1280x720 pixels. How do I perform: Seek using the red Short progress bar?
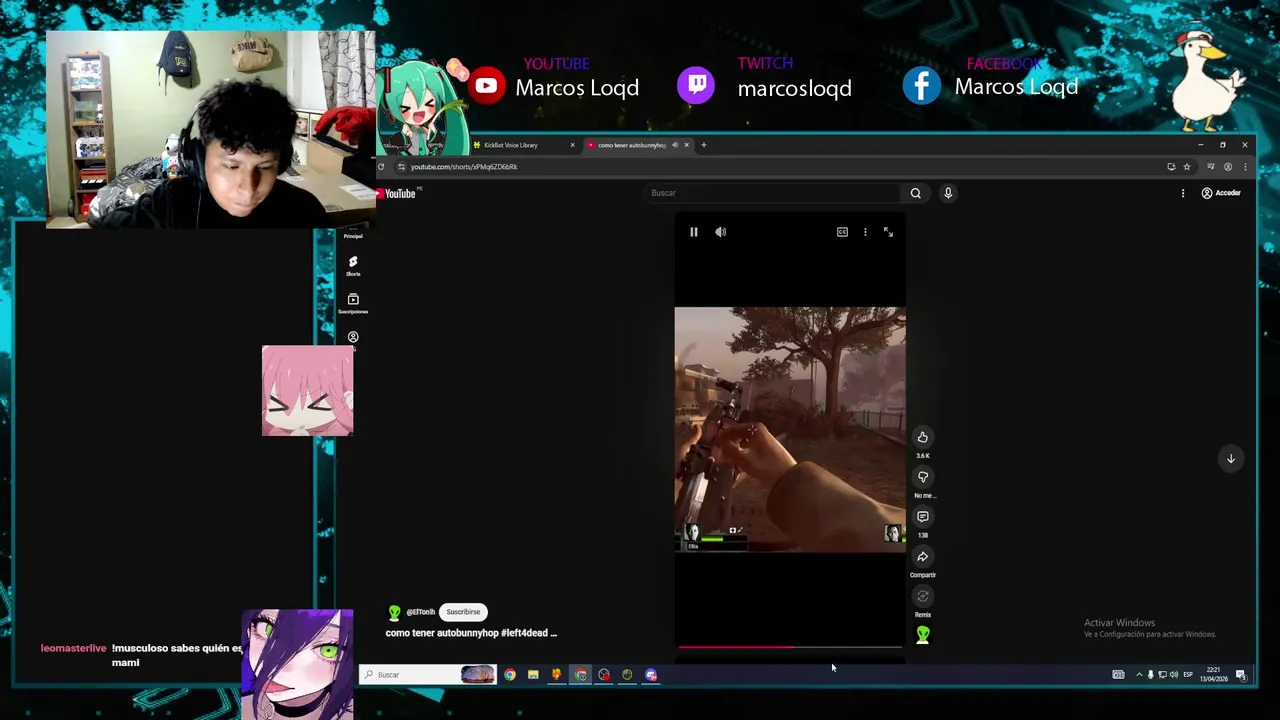point(790,647)
